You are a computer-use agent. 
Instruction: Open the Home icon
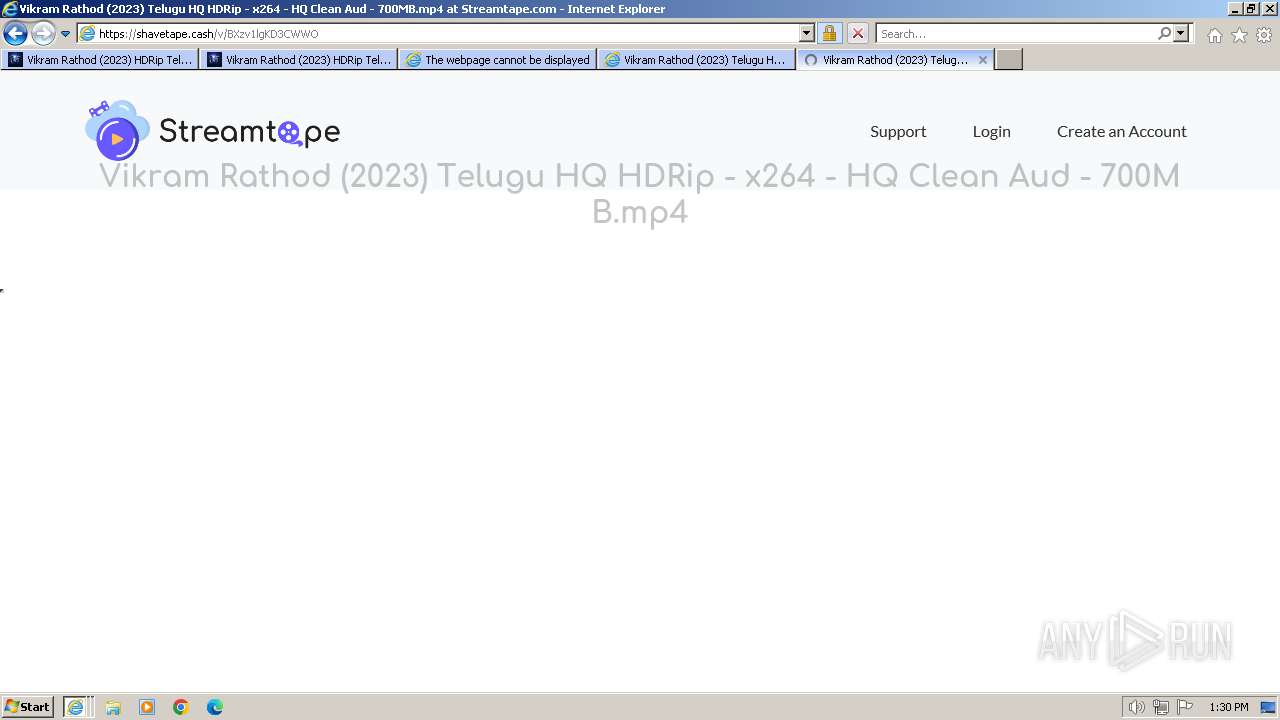(1214, 35)
